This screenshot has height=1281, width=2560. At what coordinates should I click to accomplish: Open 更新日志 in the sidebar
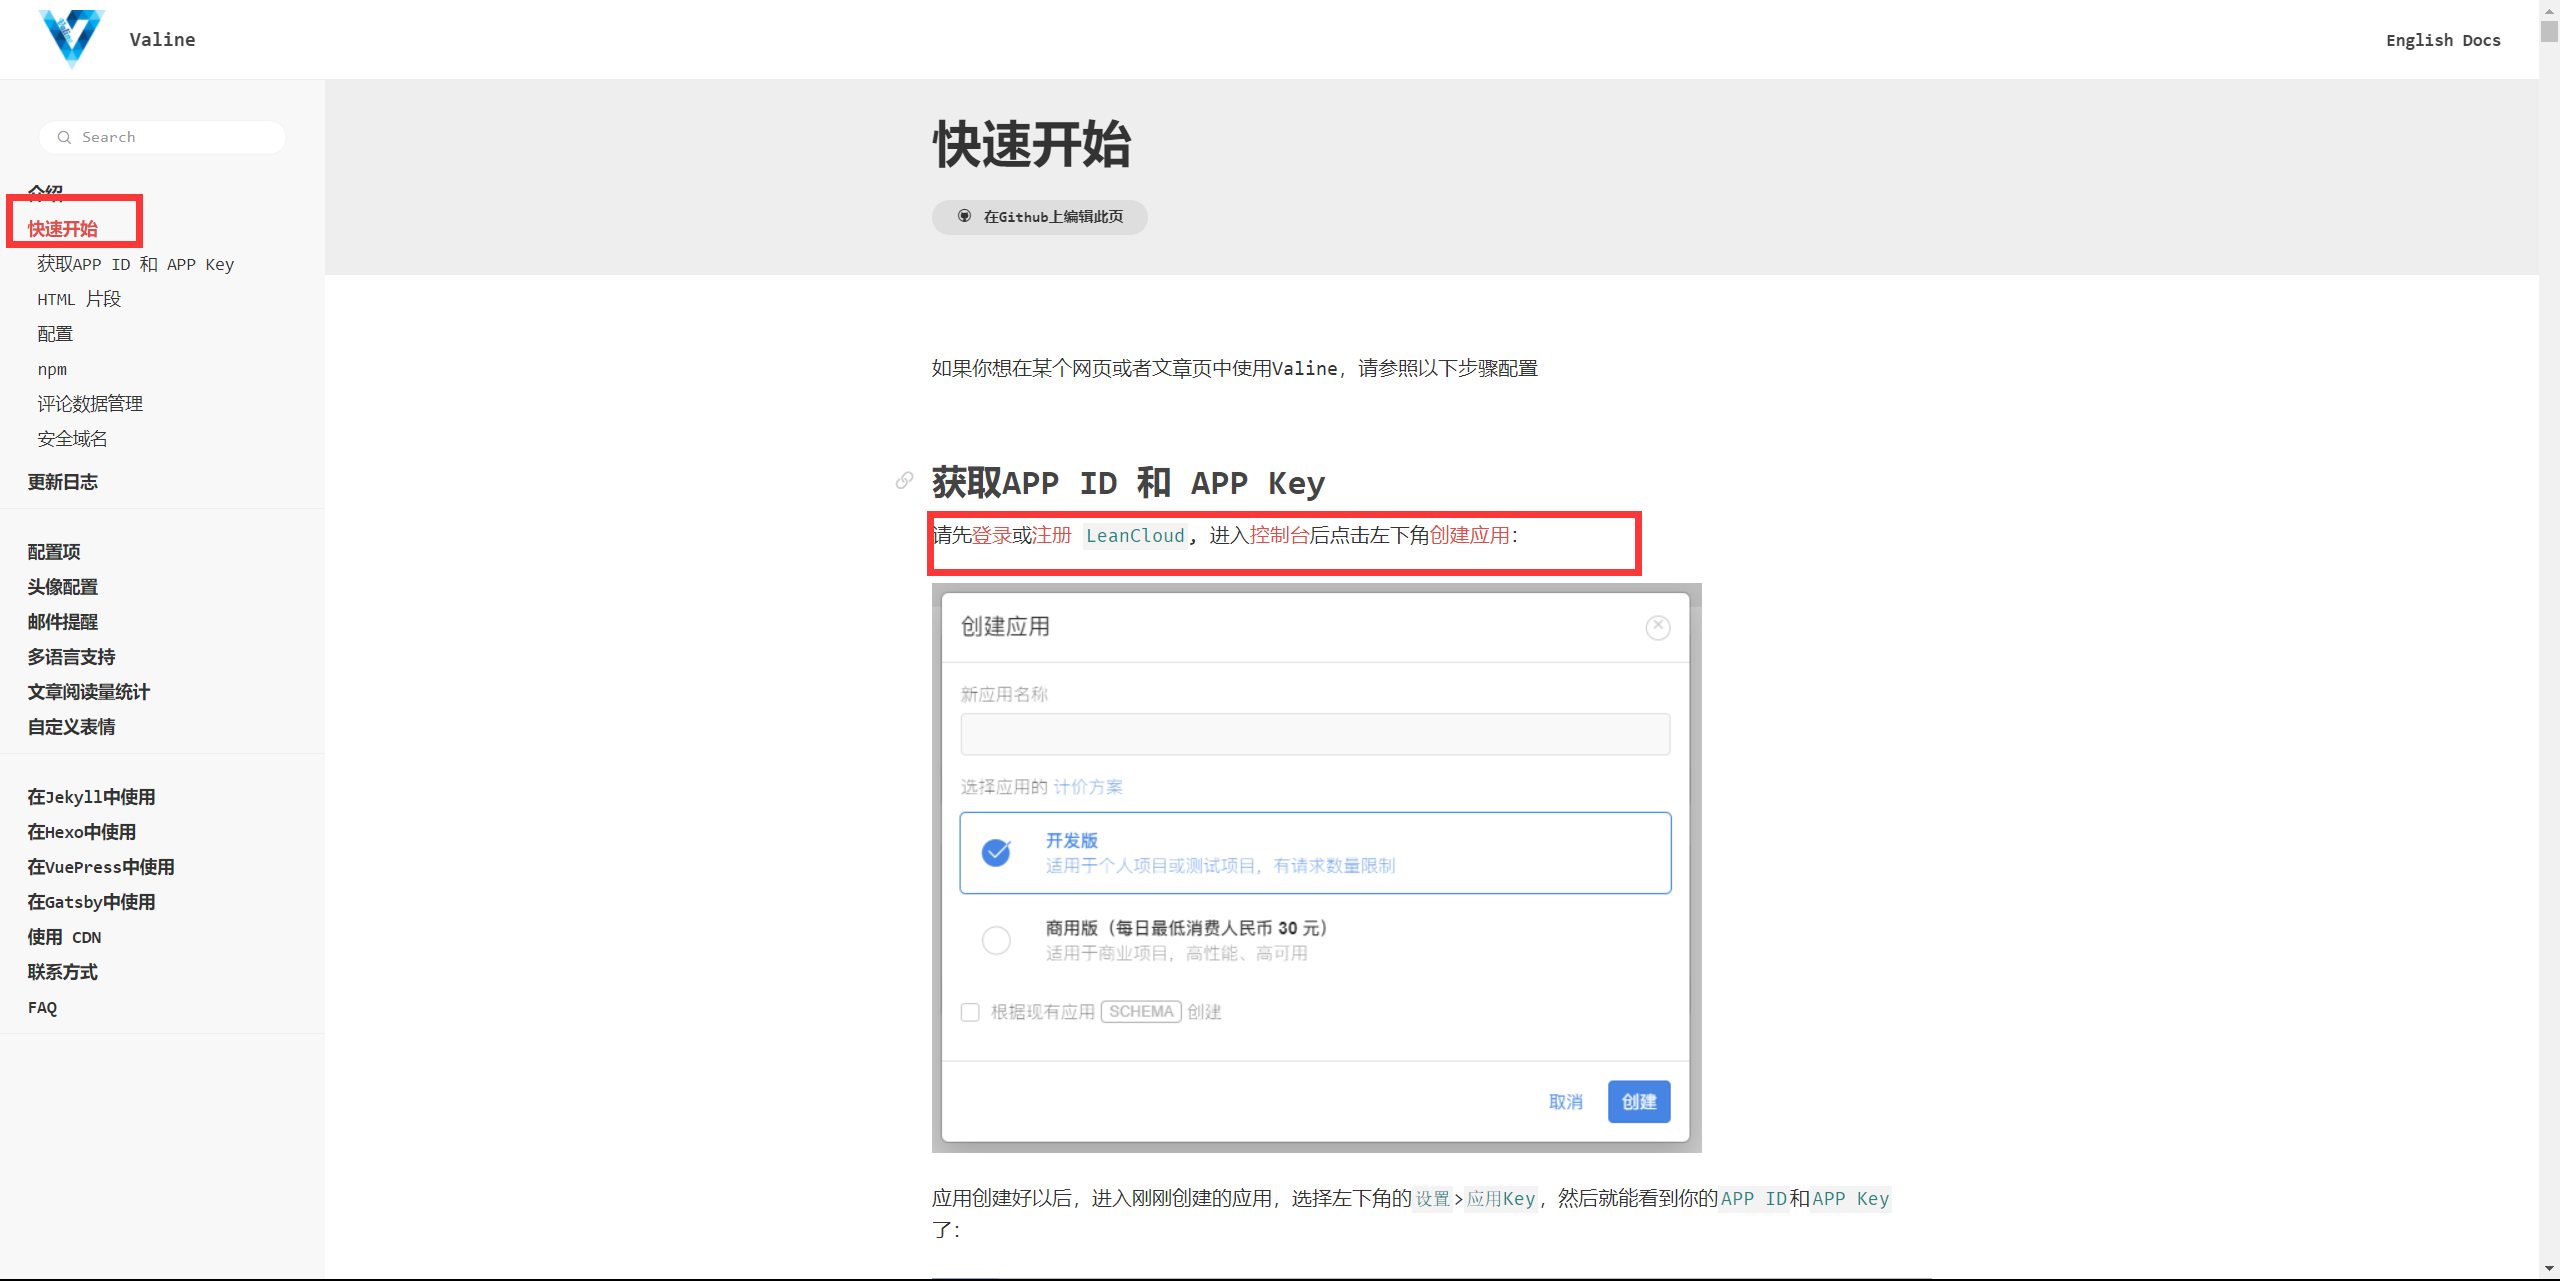tap(63, 482)
